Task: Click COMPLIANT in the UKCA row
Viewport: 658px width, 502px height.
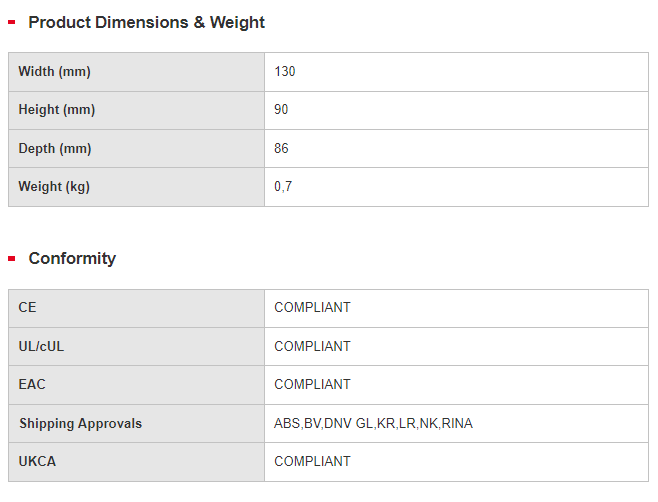Action: tap(312, 462)
